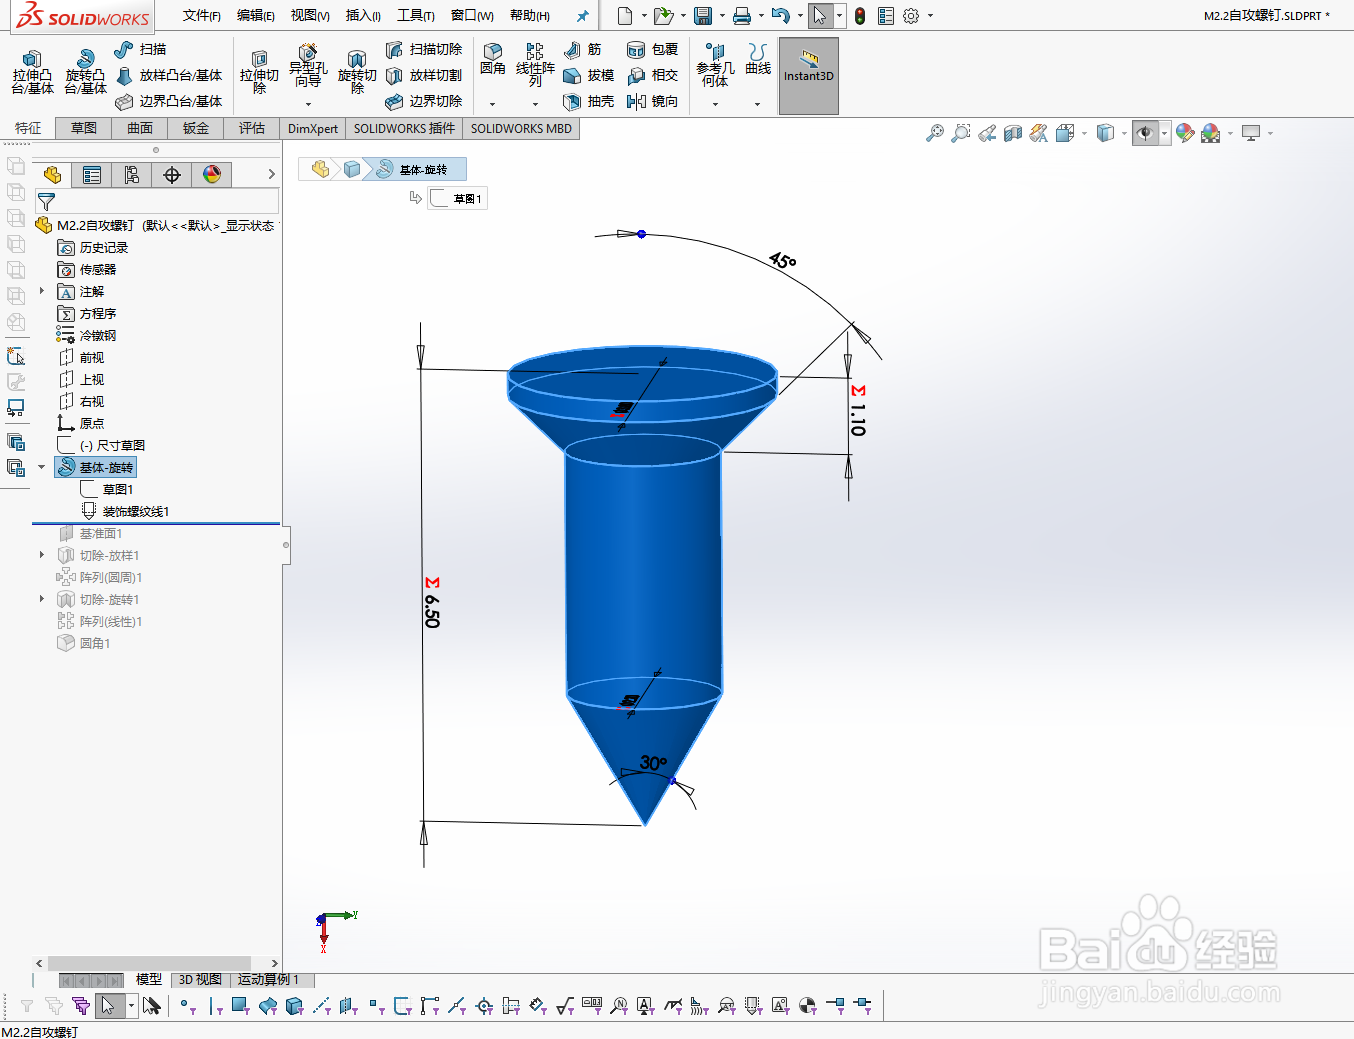The height and width of the screenshot is (1039, 1354).
Task: Click the 6.50 dimension in the viewport
Action: 432,610
